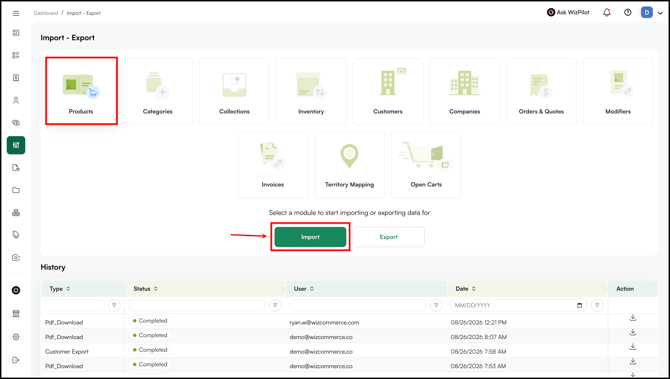Viewport: 670px width, 379px height.
Task: Open Type column filter icon
Action: (114, 305)
